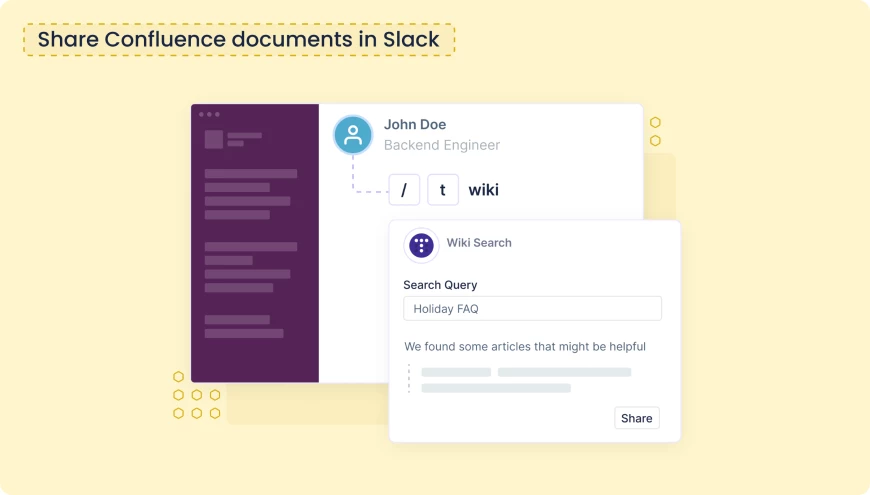The image size is (870, 495).
Task: Focus the Search Query field with Holiday FAQ
Action: pyautogui.click(x=532, y=309)
